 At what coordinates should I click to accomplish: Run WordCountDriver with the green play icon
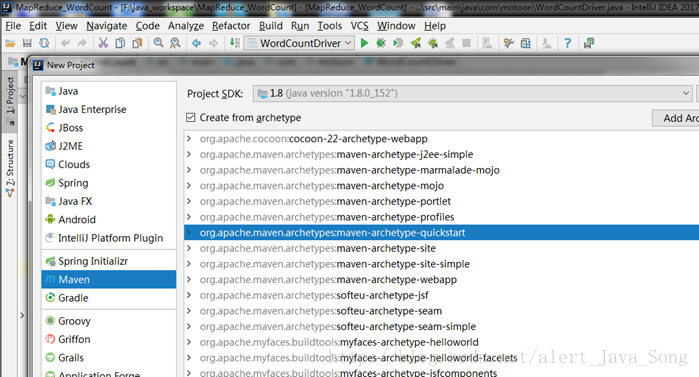[364, 43]
